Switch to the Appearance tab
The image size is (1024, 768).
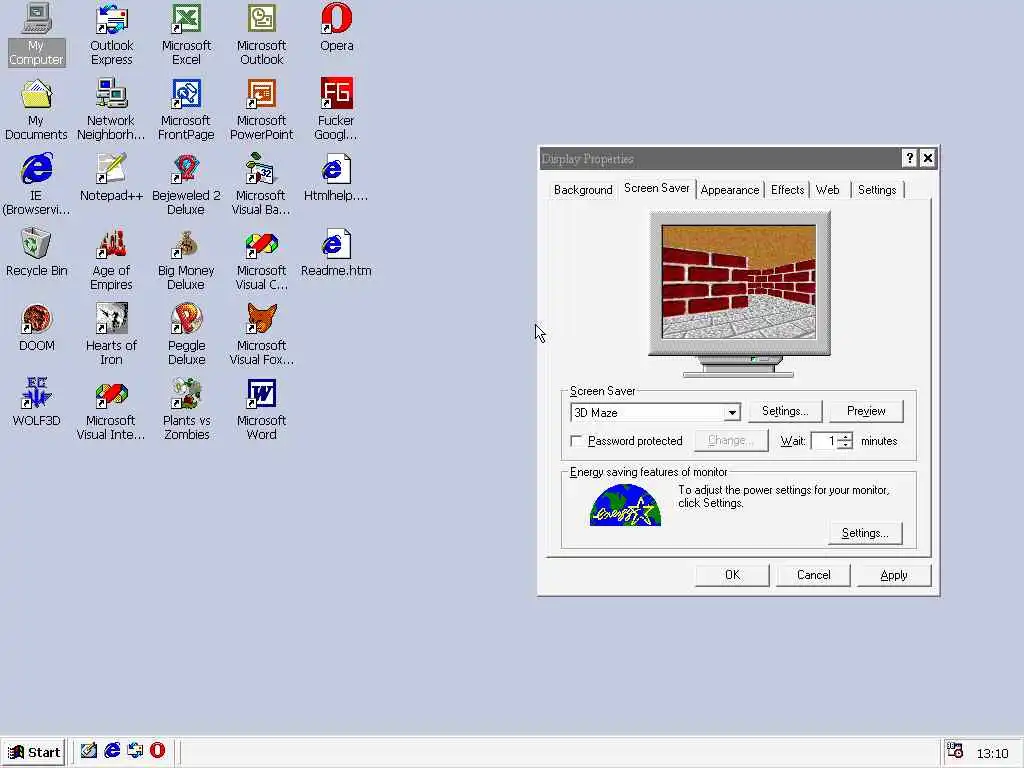point(729,190)
